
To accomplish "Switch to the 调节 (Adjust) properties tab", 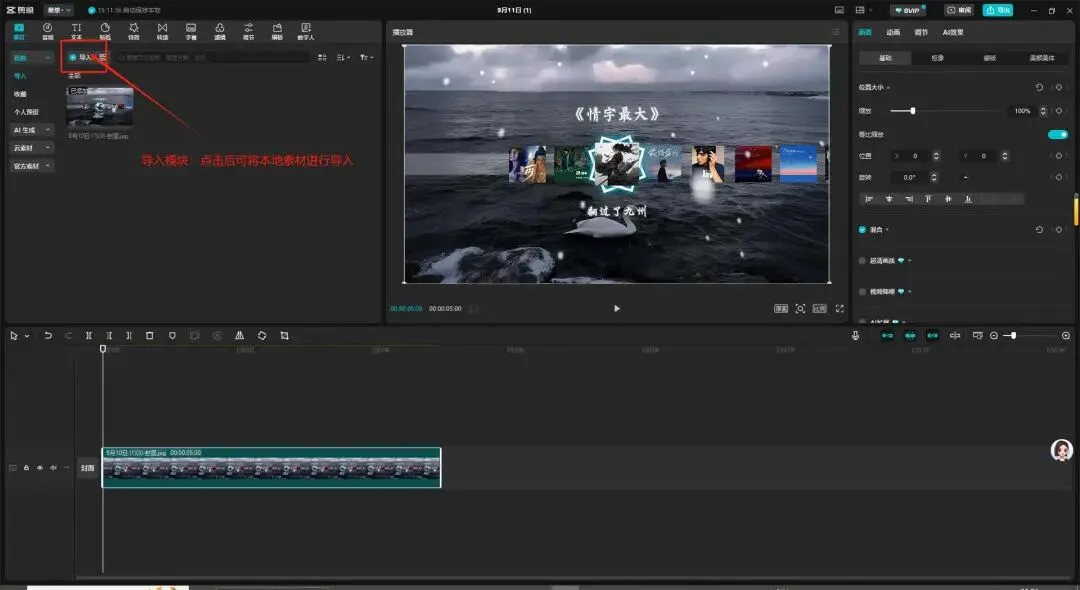I will coord(921,32).
